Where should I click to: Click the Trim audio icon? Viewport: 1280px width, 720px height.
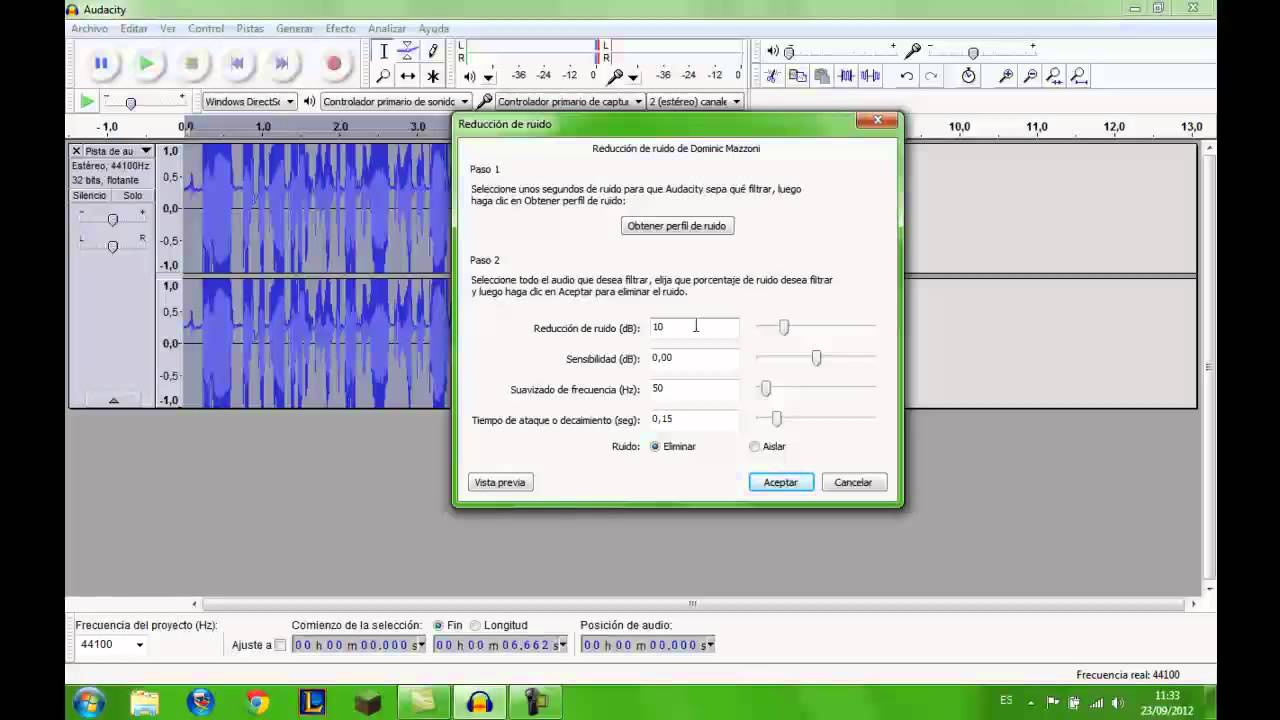[x=847, y=76]
